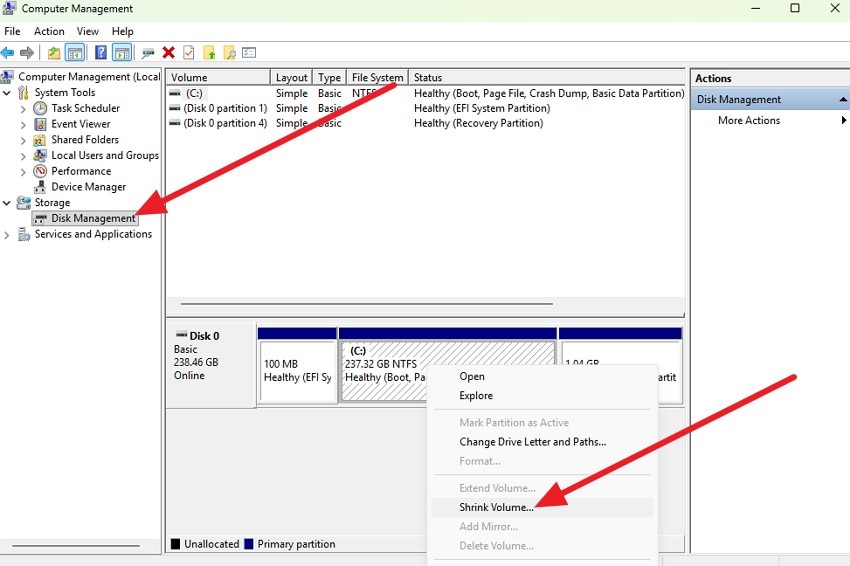This screenshot has height=566, width=850.
Task: Collapse the Storage node
Action: [7, 203]
